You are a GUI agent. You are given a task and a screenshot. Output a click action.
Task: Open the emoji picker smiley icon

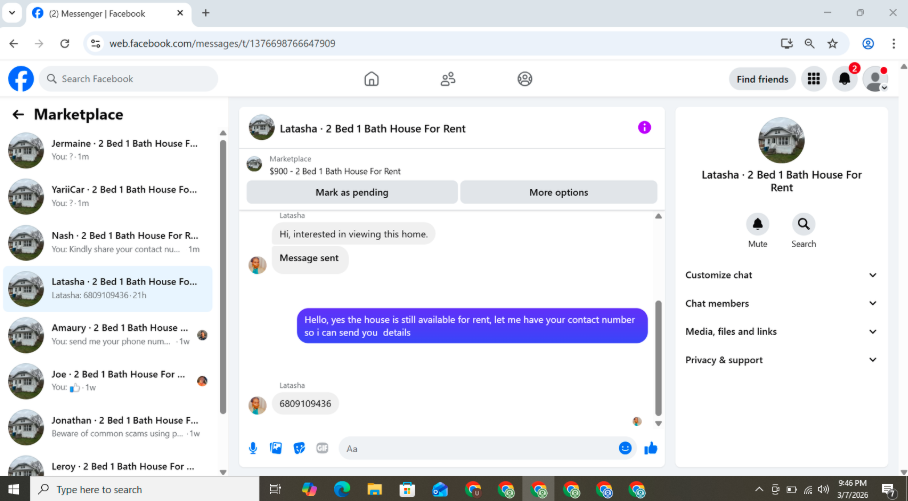[x=625, y=448]
